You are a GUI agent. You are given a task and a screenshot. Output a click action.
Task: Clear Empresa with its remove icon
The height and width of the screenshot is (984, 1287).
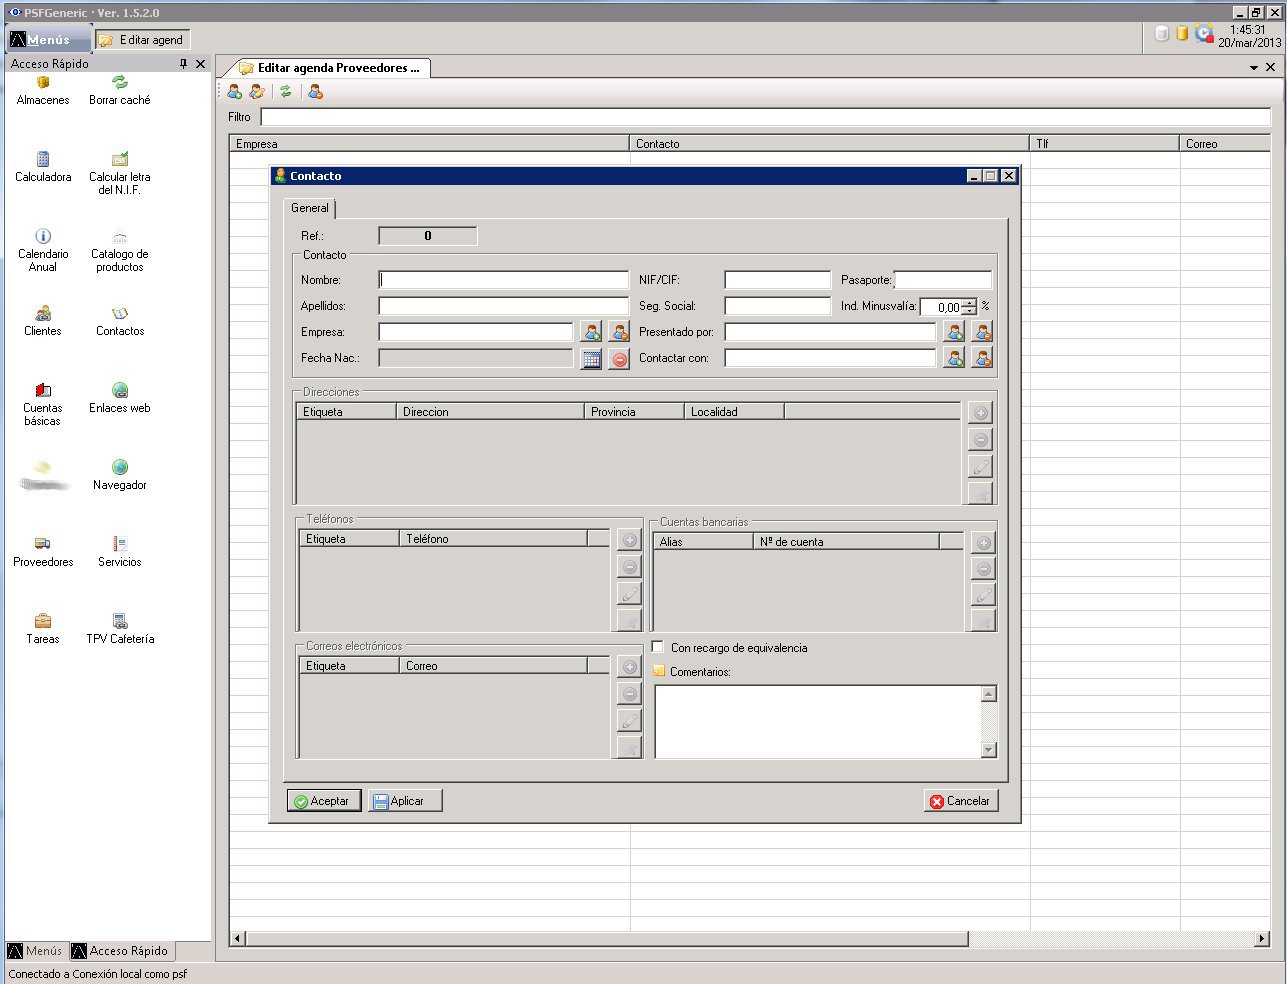(620, 332)
